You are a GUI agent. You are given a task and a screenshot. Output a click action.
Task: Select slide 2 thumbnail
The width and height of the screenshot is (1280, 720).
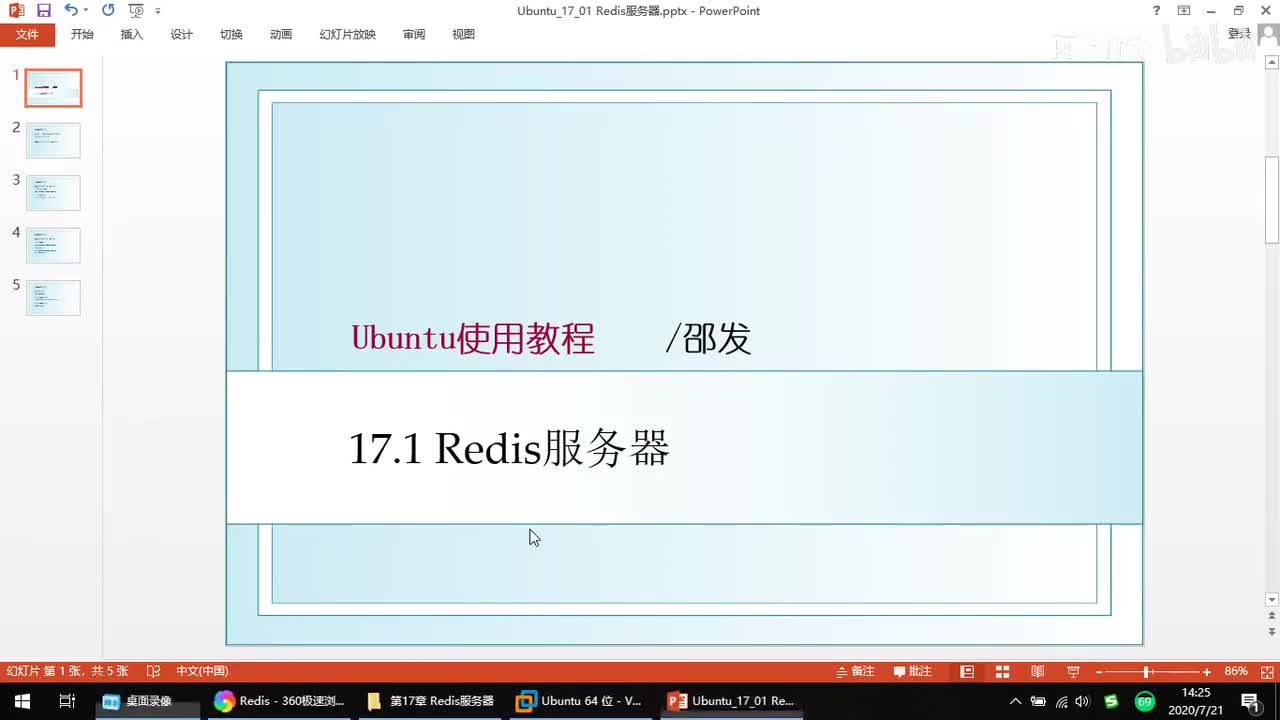pyautogui.click(x=53, y=140)
